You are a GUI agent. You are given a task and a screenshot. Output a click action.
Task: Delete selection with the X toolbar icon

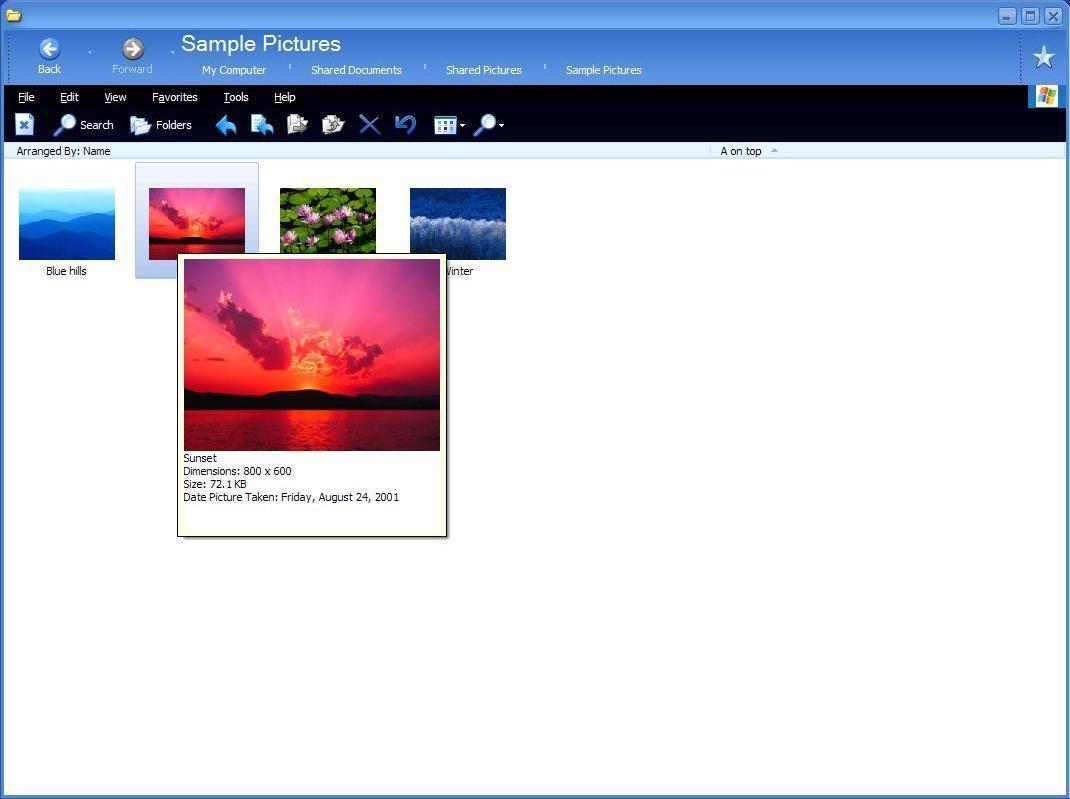pyautogui.click(x=369, y=125)
